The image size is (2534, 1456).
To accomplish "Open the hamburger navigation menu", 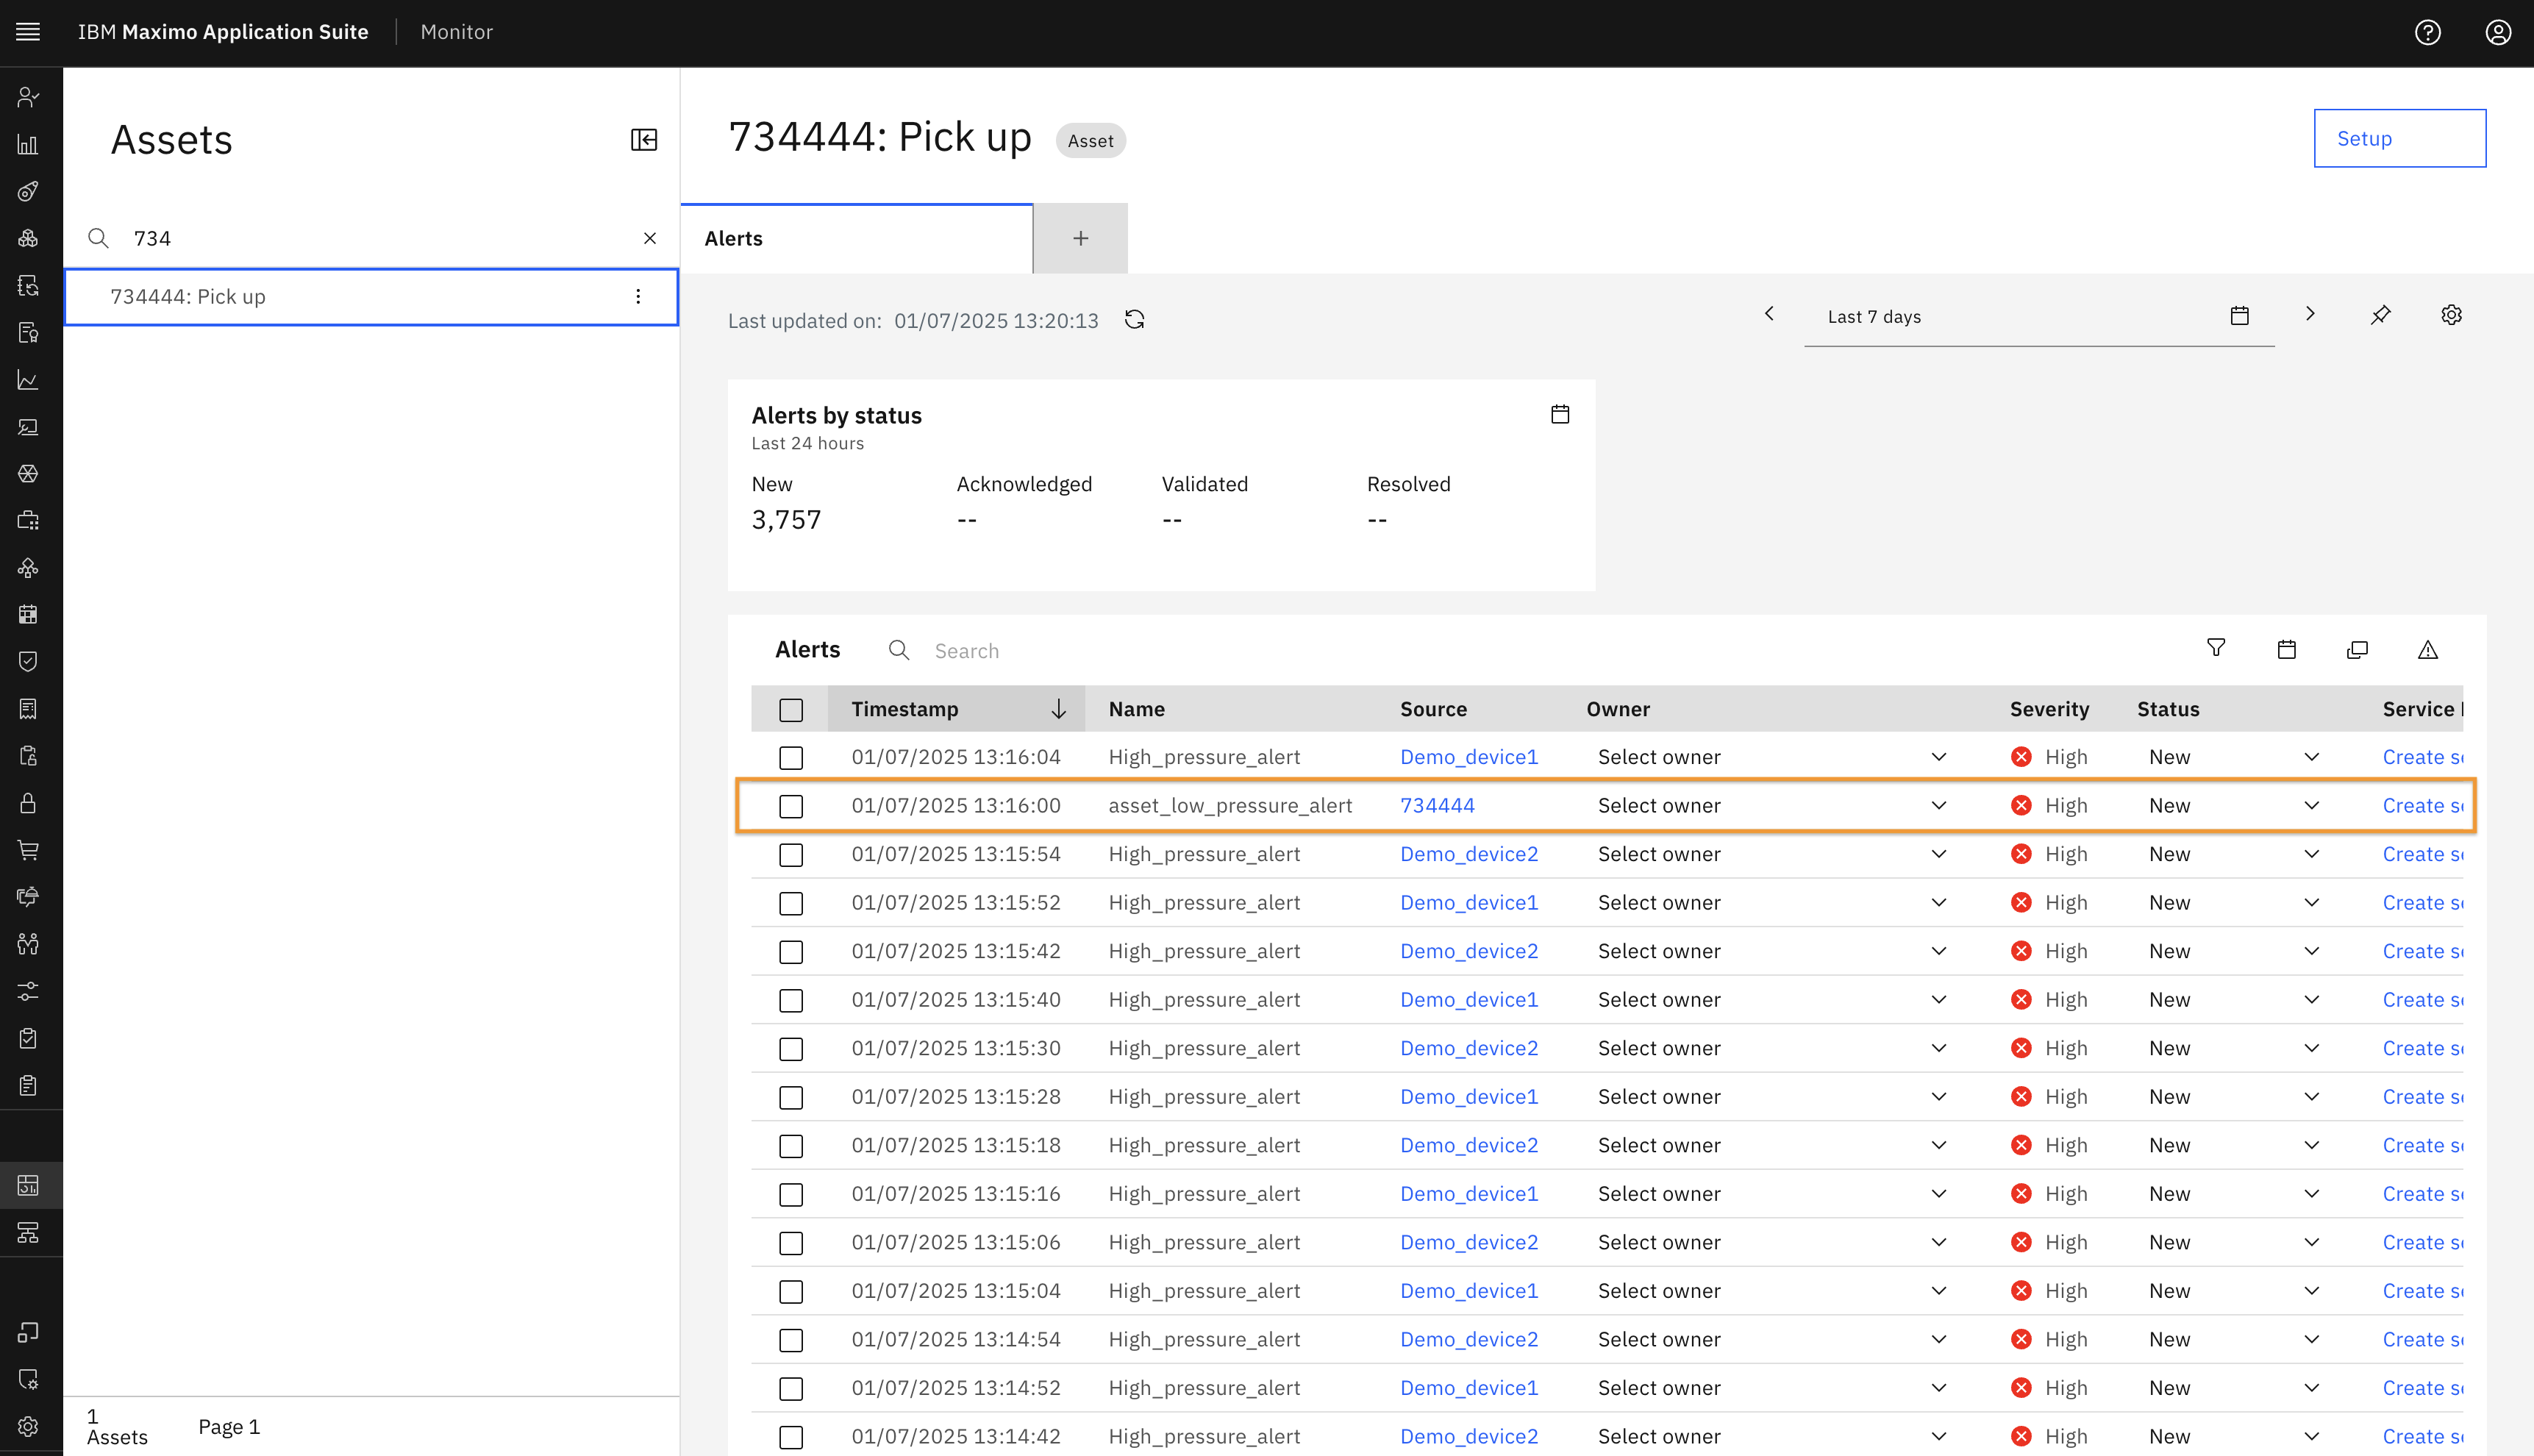I will click(28, 32).
